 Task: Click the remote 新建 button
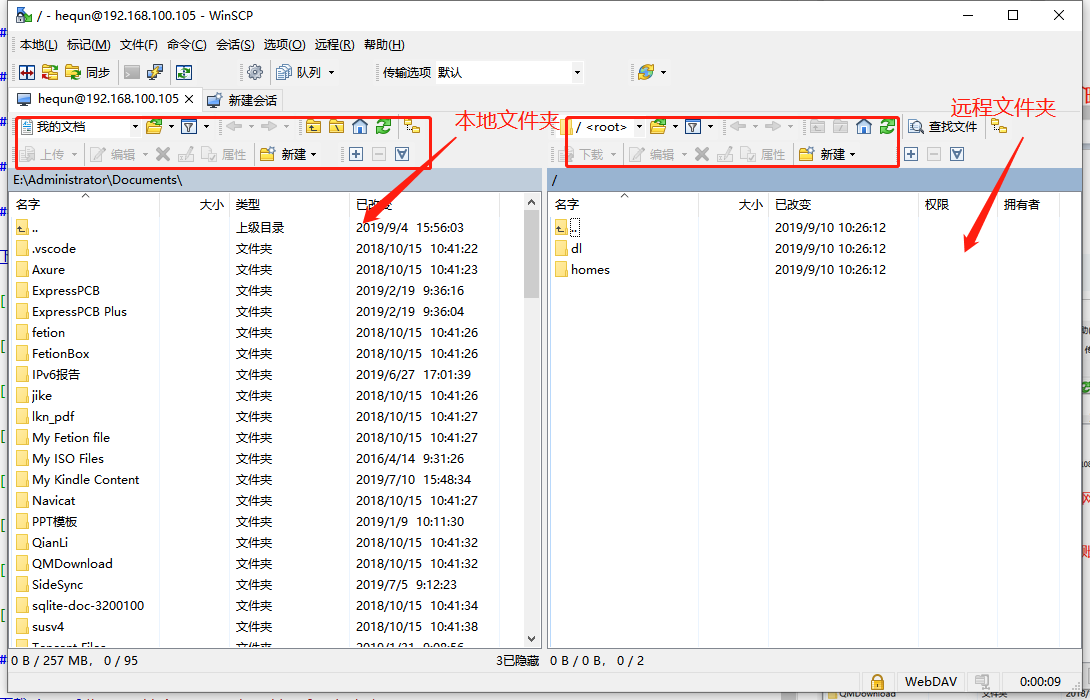[826, 154]
